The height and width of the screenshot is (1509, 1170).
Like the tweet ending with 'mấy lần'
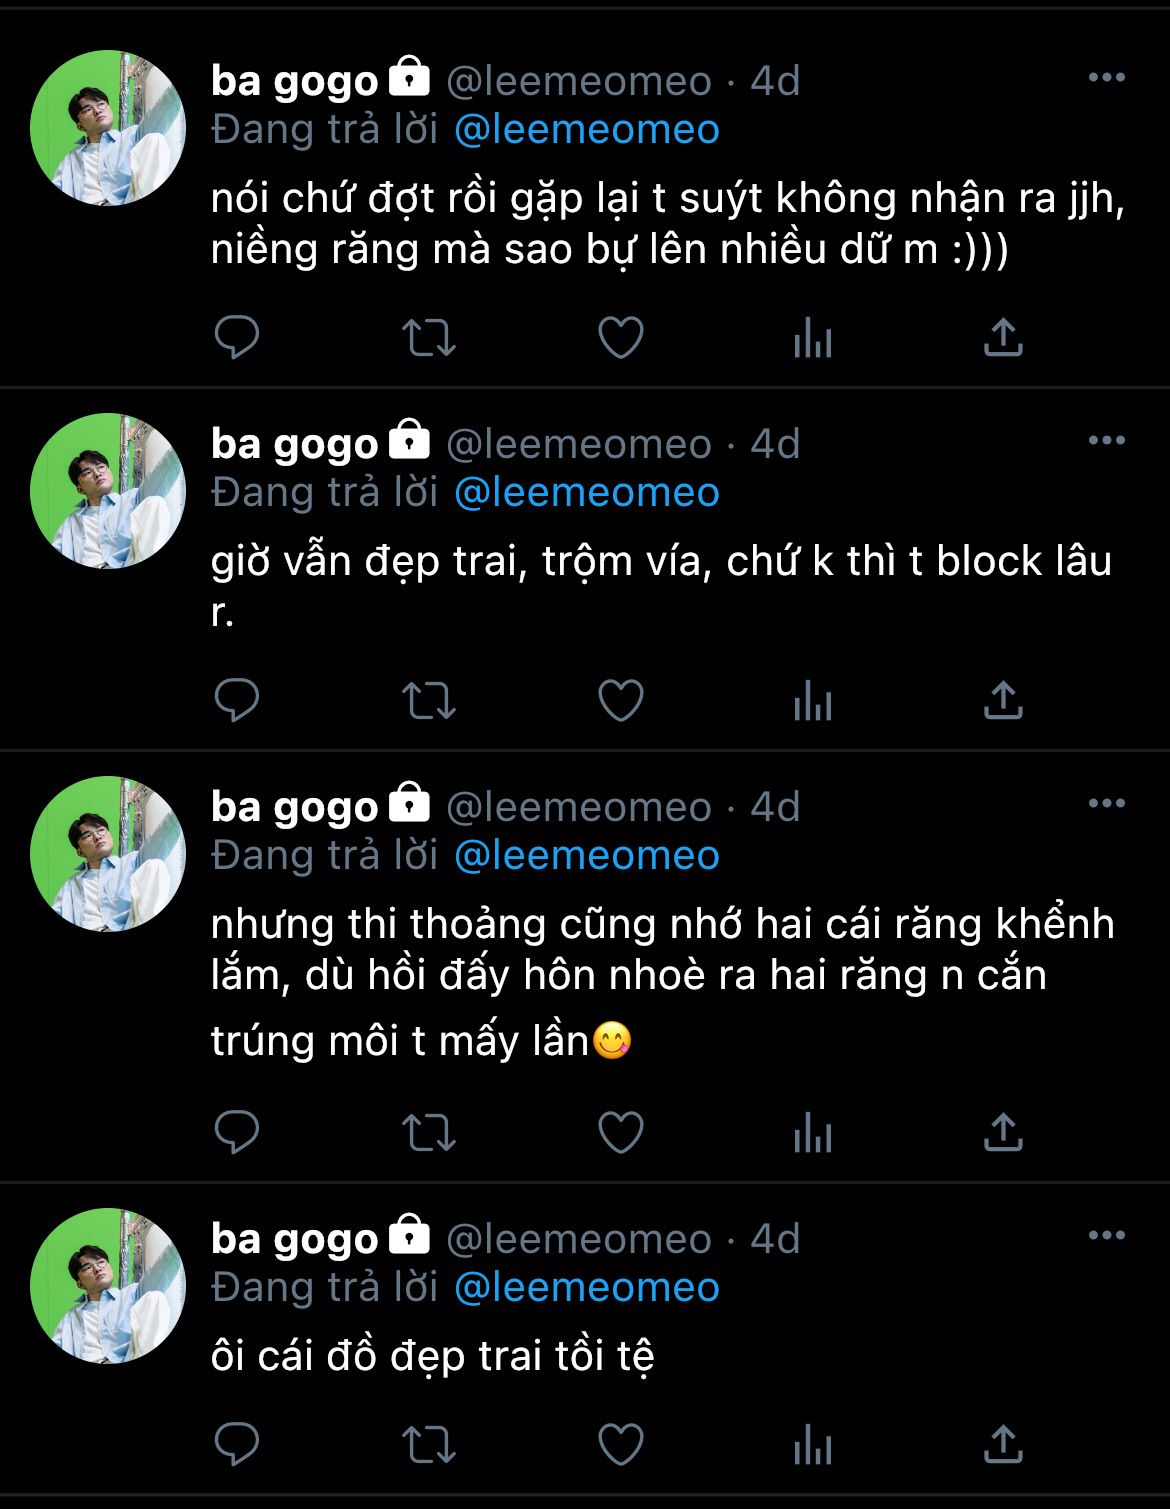click(621, 1133)
